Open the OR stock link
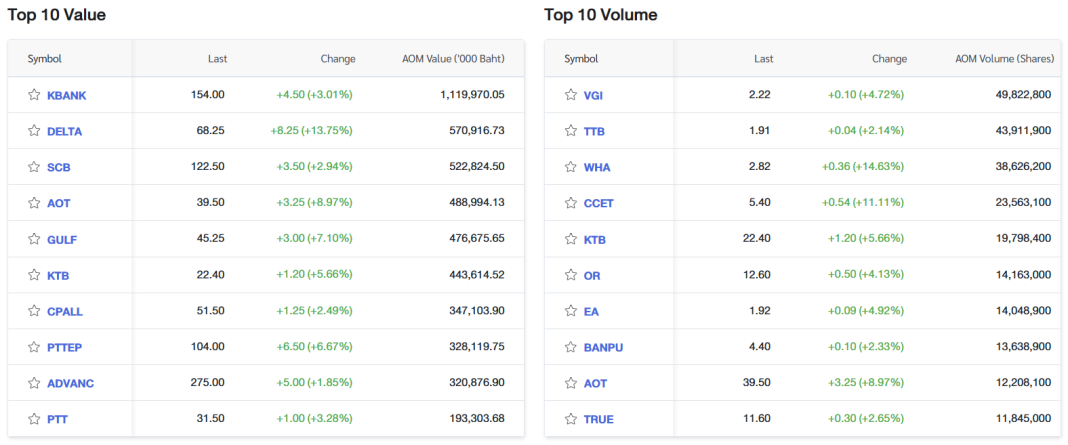Image resolution: width=1068 pixels, height=445 pixels. pyautogui.click(x=592, y=275)
